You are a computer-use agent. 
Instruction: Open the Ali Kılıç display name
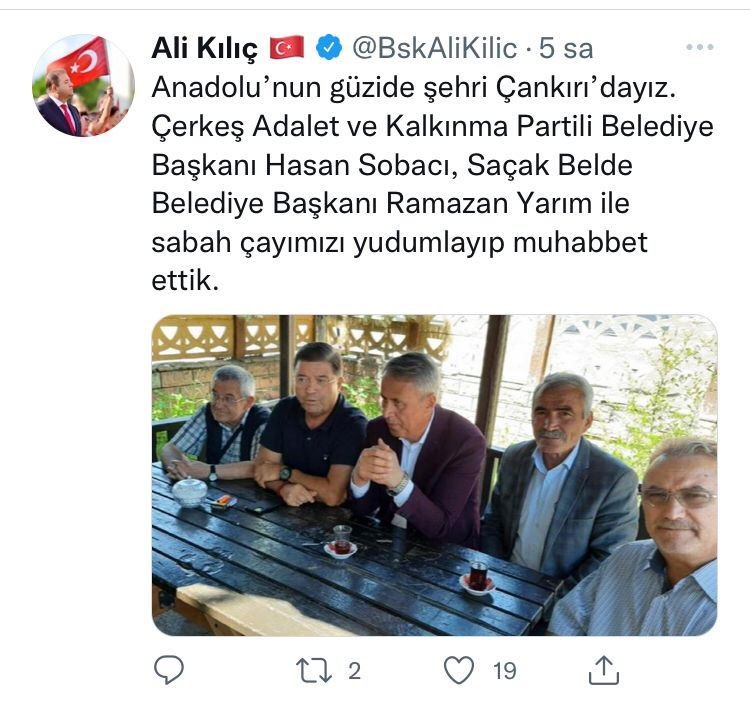[205, 48]
